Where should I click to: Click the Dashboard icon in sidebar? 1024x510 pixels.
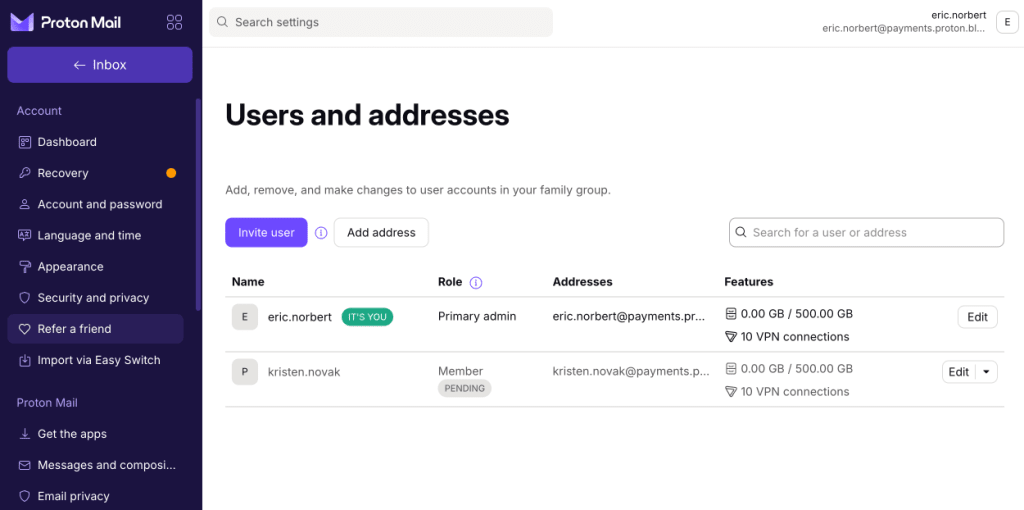click(x=25, y=142)
